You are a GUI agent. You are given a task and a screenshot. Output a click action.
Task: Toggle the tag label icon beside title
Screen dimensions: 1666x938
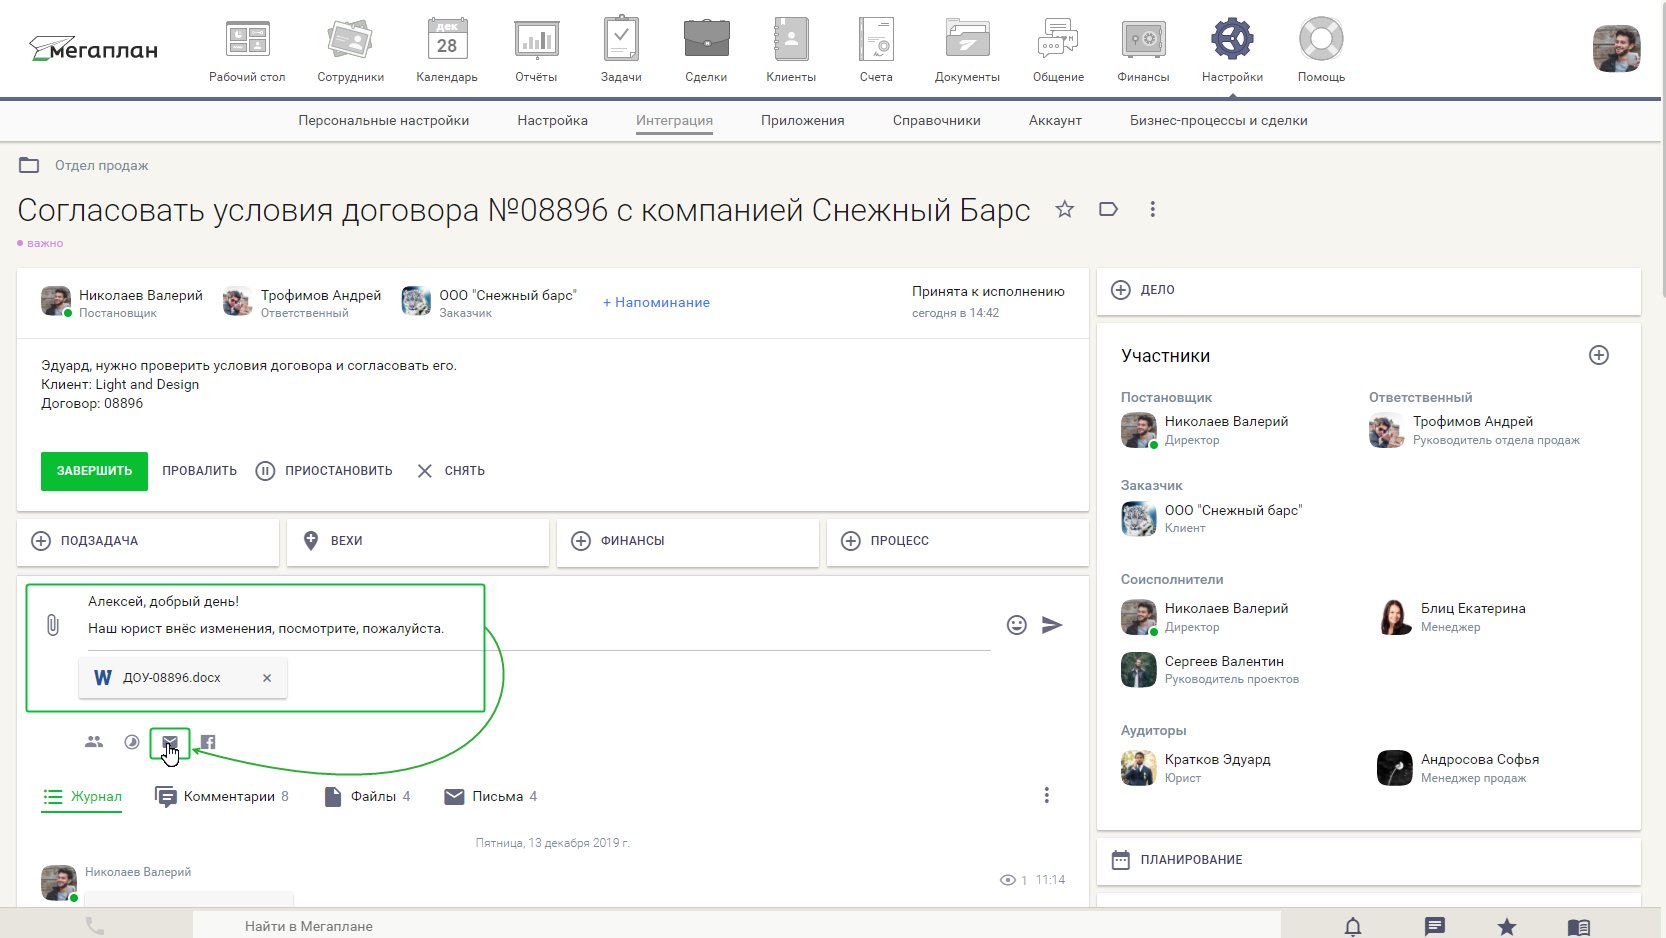pyautogui.click(x=1108, y=209)
